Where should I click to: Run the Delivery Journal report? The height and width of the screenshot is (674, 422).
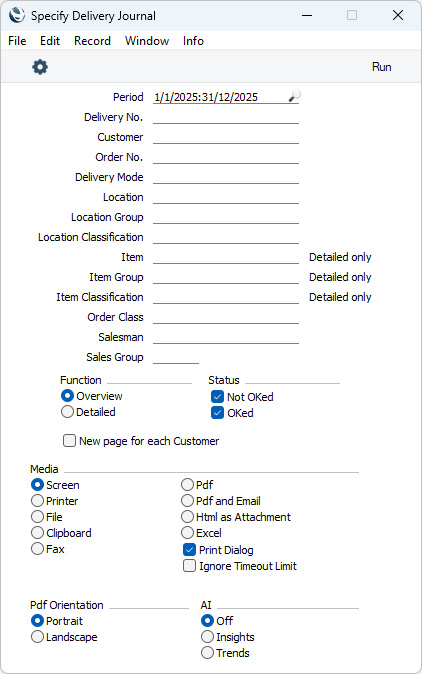tap(382, 67)
